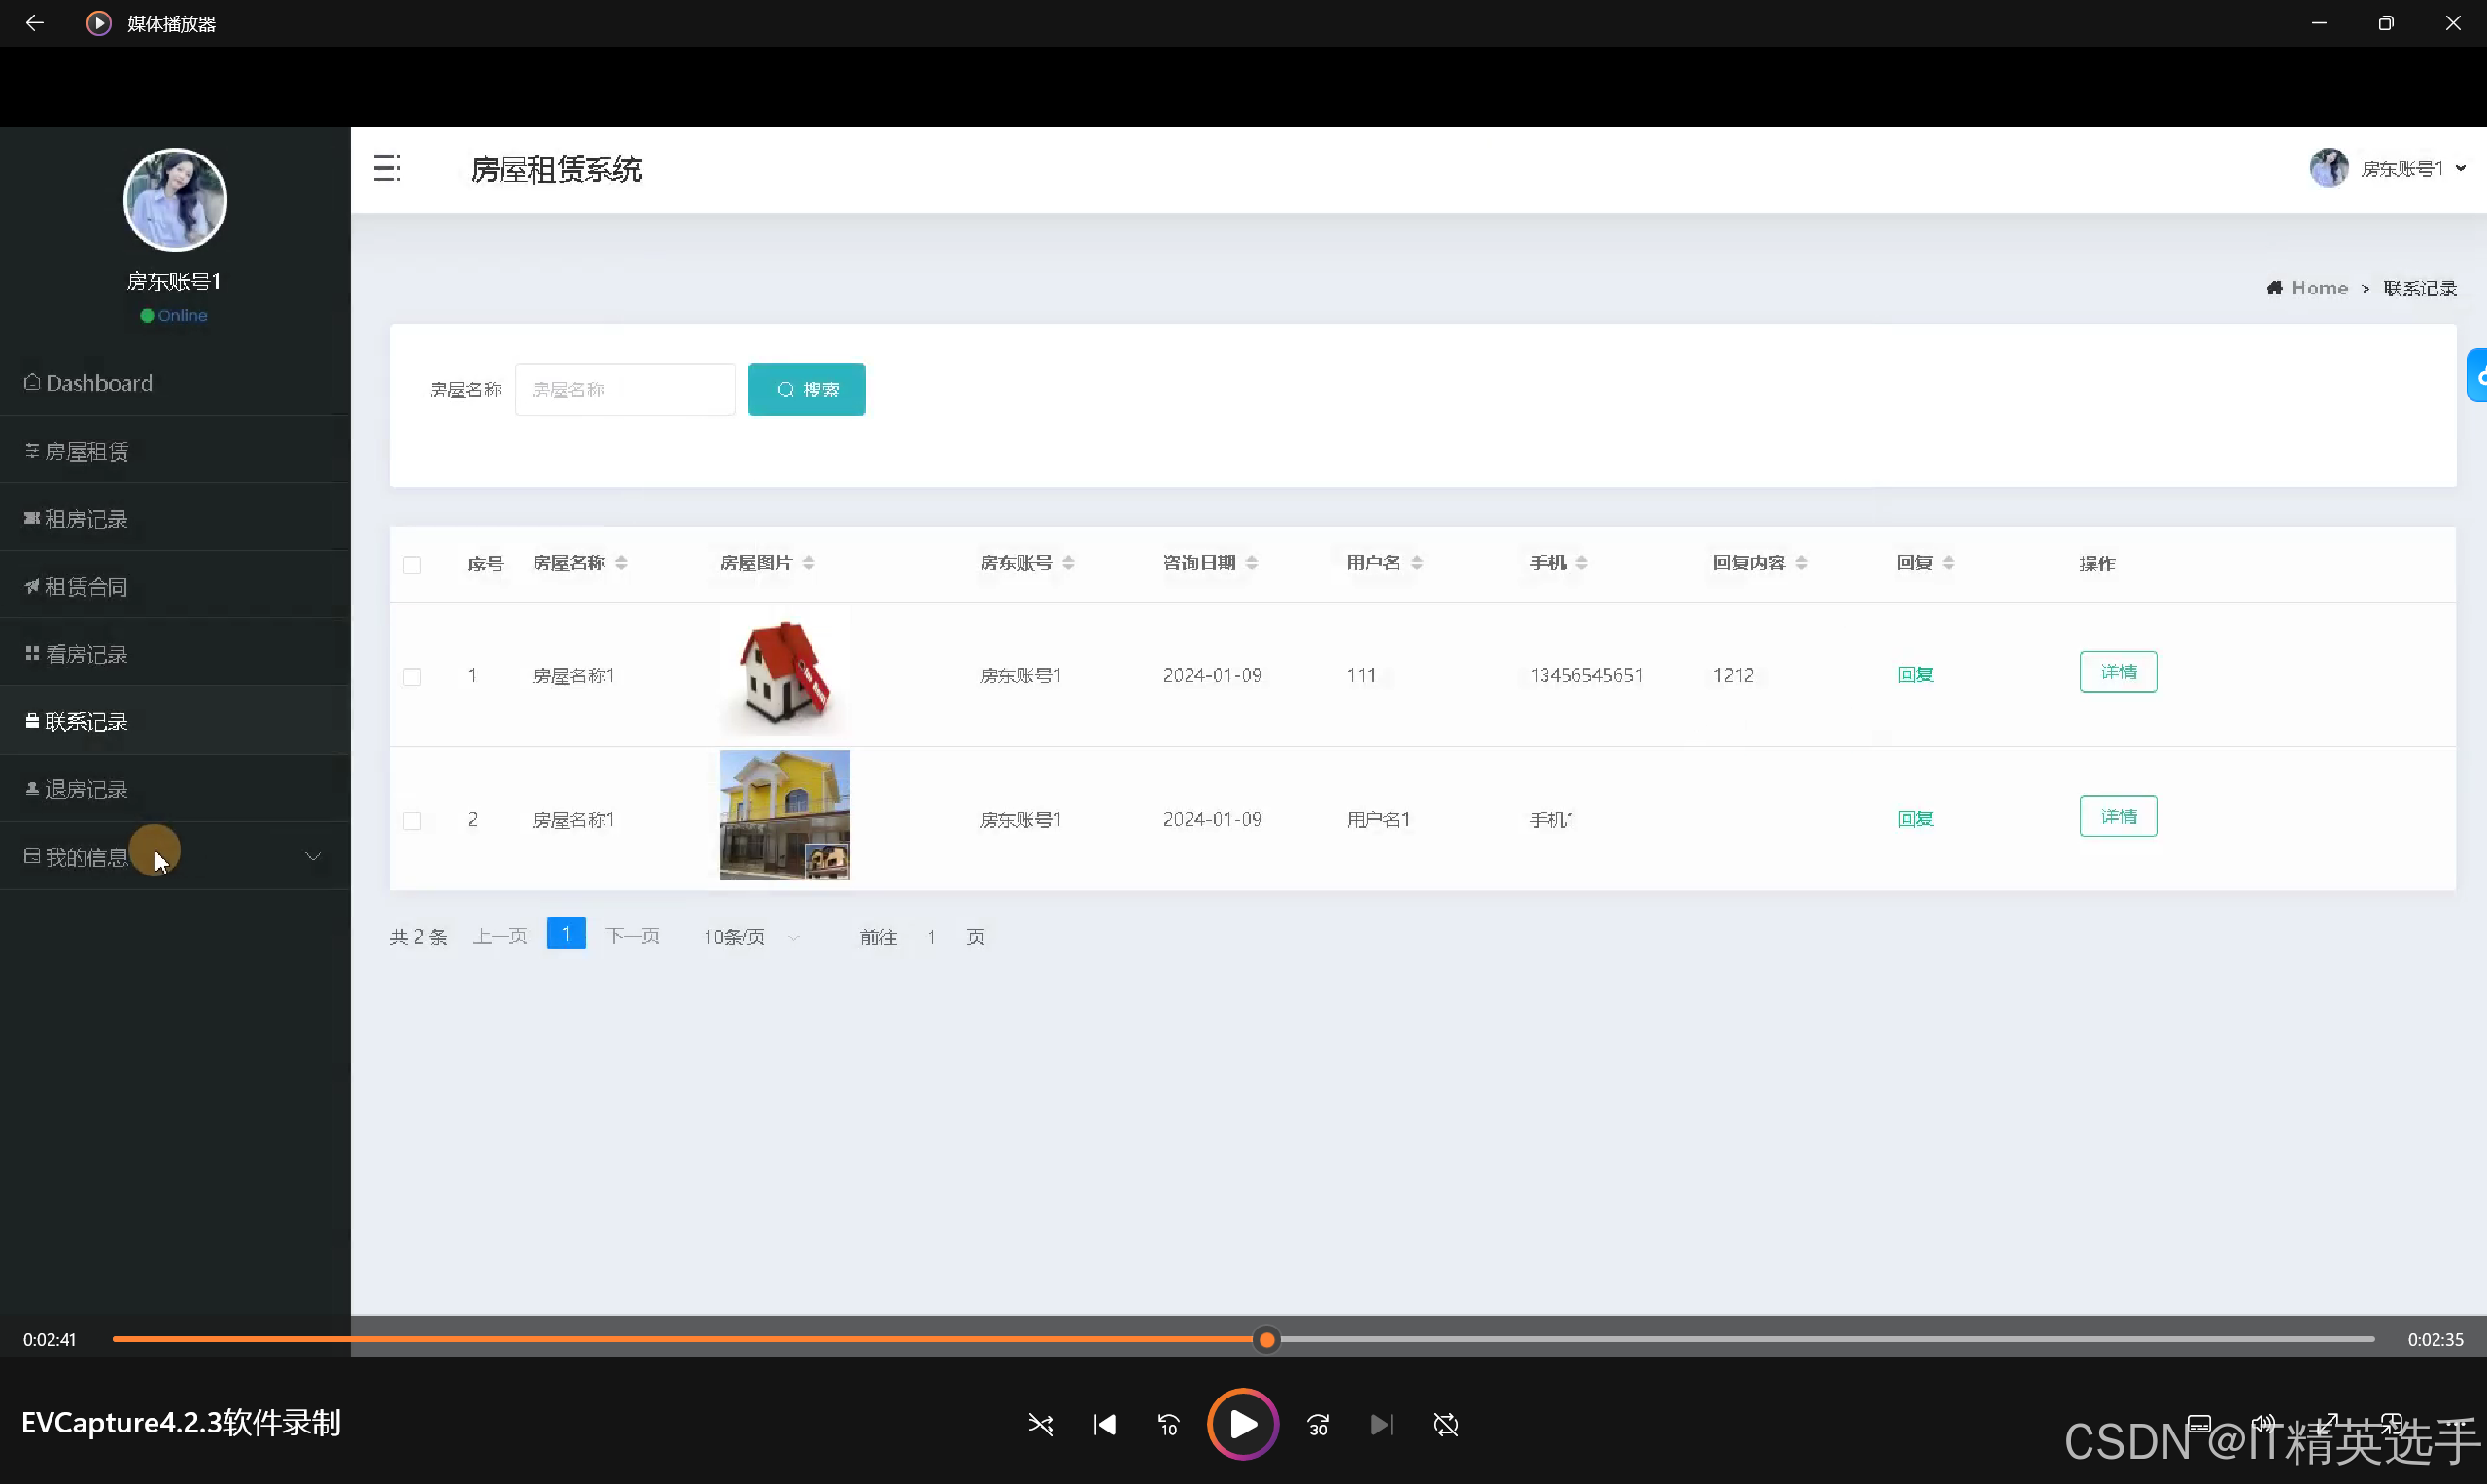The image size is (2487, 1484).
Task: Skip to next track
Action: coord(1381,1425)
